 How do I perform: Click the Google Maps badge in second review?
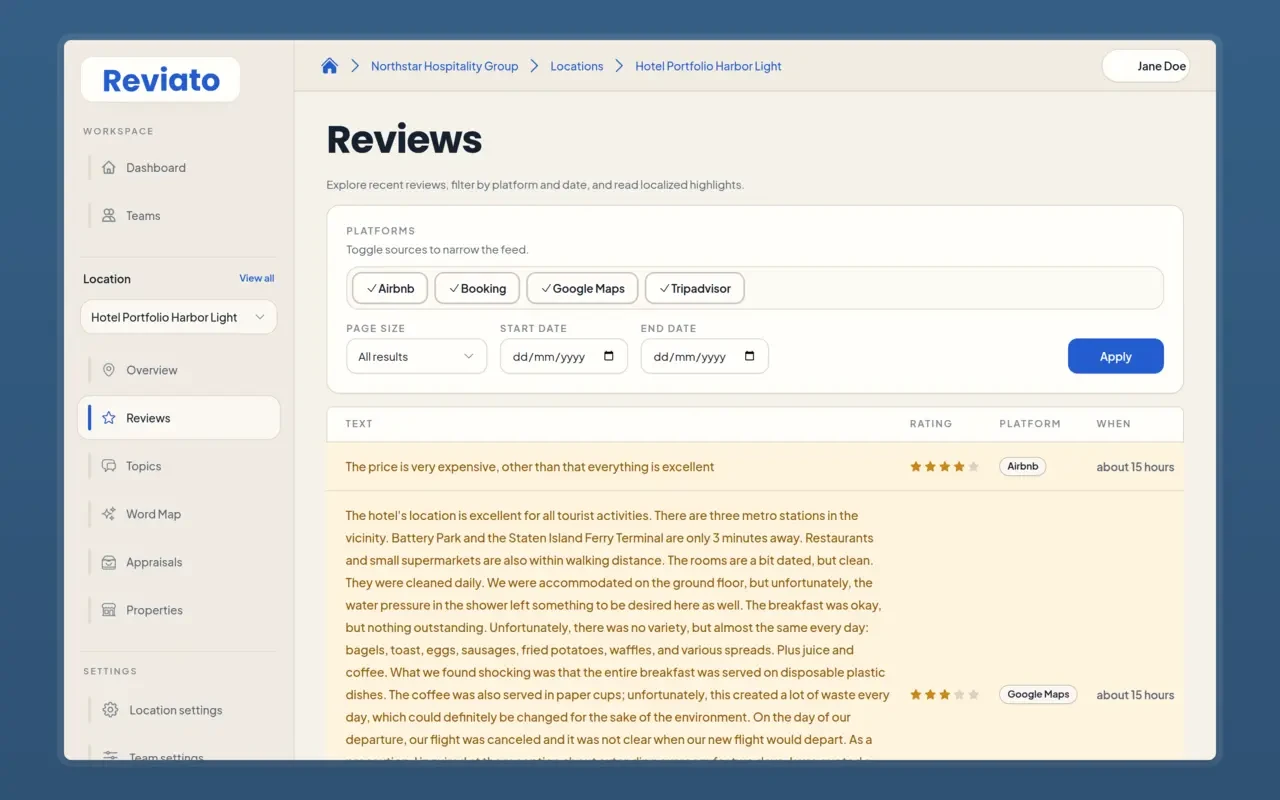(1038, 694)
